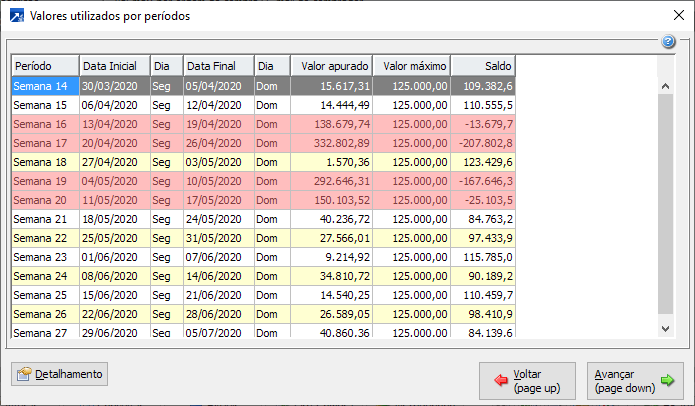Open the blue help question mark icon
The width and height of the screenshot is (695, 406).
668,42
